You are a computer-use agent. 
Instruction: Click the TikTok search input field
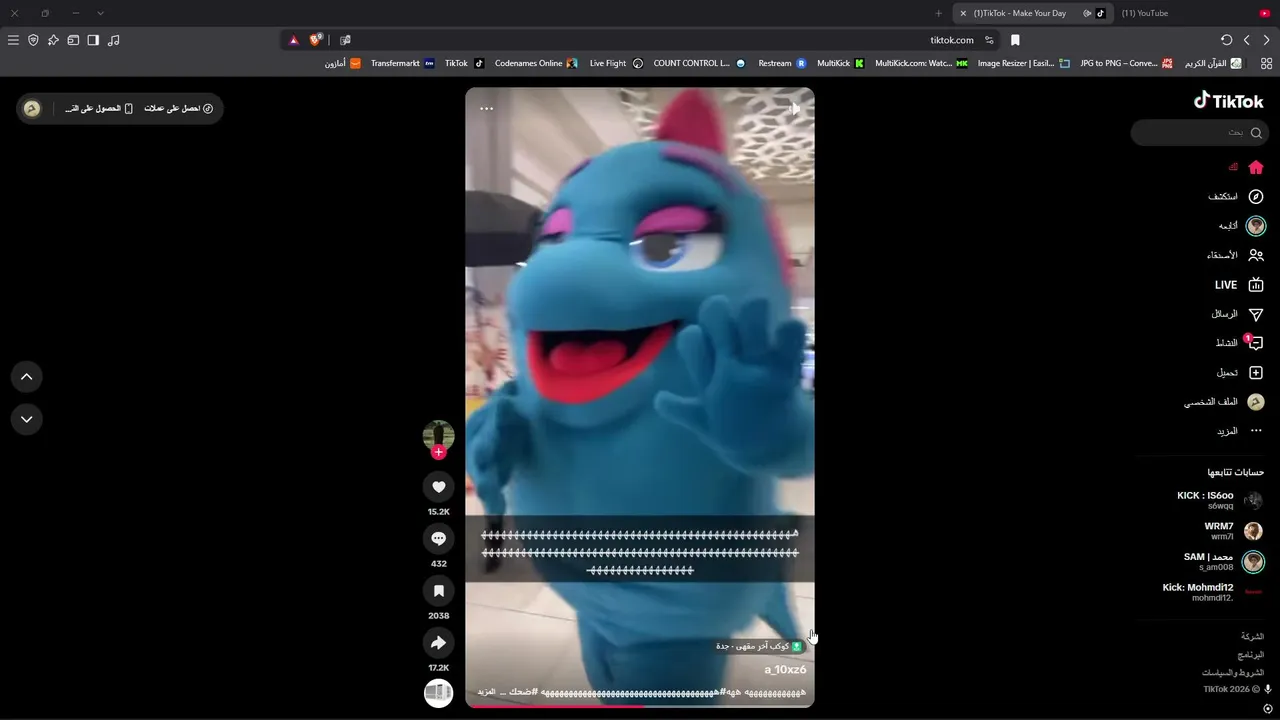pos(1199,132)
